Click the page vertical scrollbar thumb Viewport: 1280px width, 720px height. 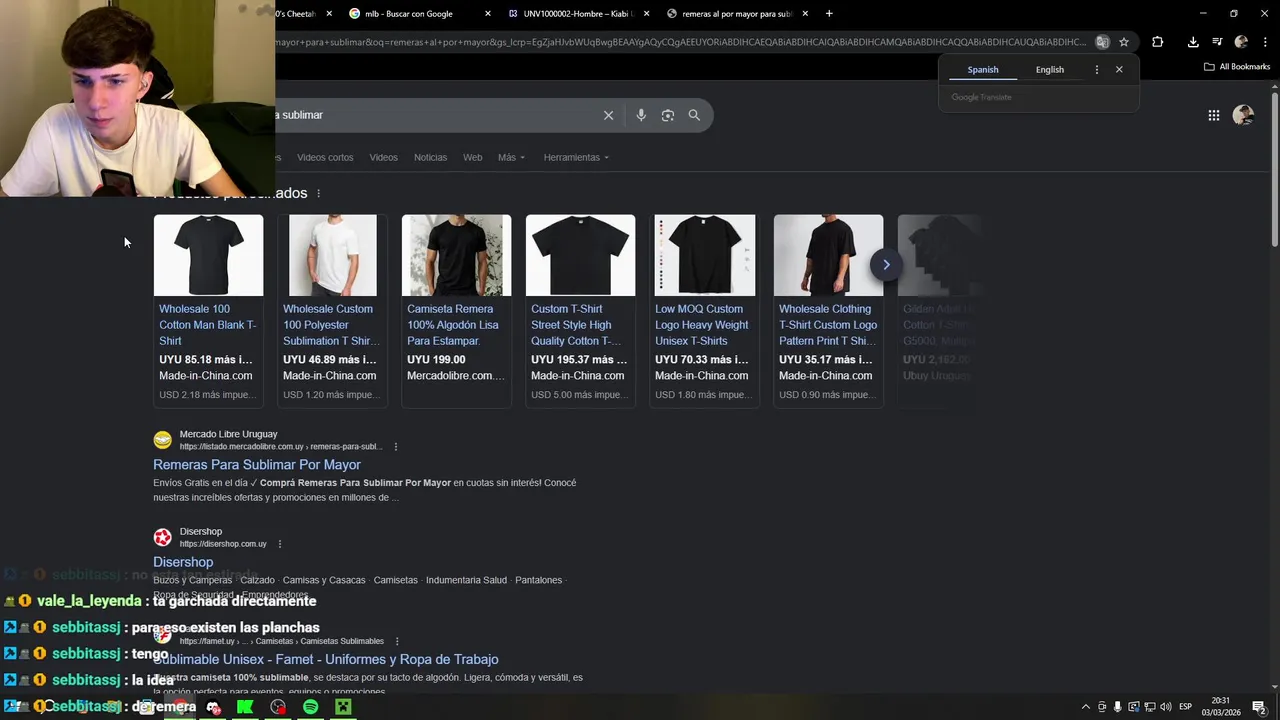click(1275, 168)
